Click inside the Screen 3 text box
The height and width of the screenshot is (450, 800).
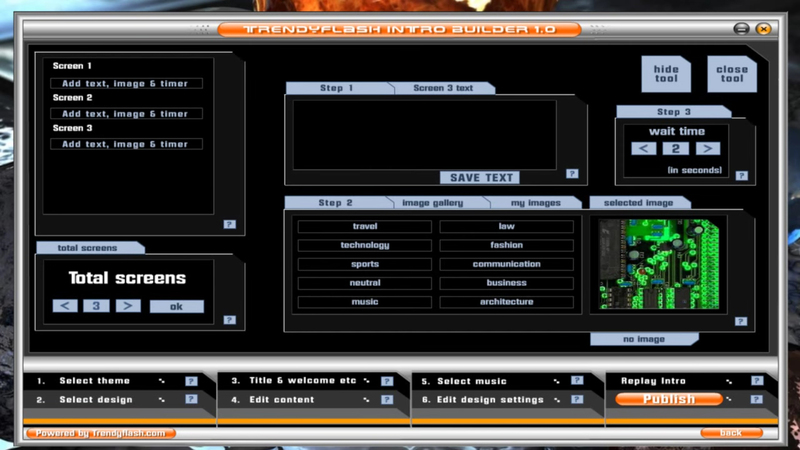(424, 135)
